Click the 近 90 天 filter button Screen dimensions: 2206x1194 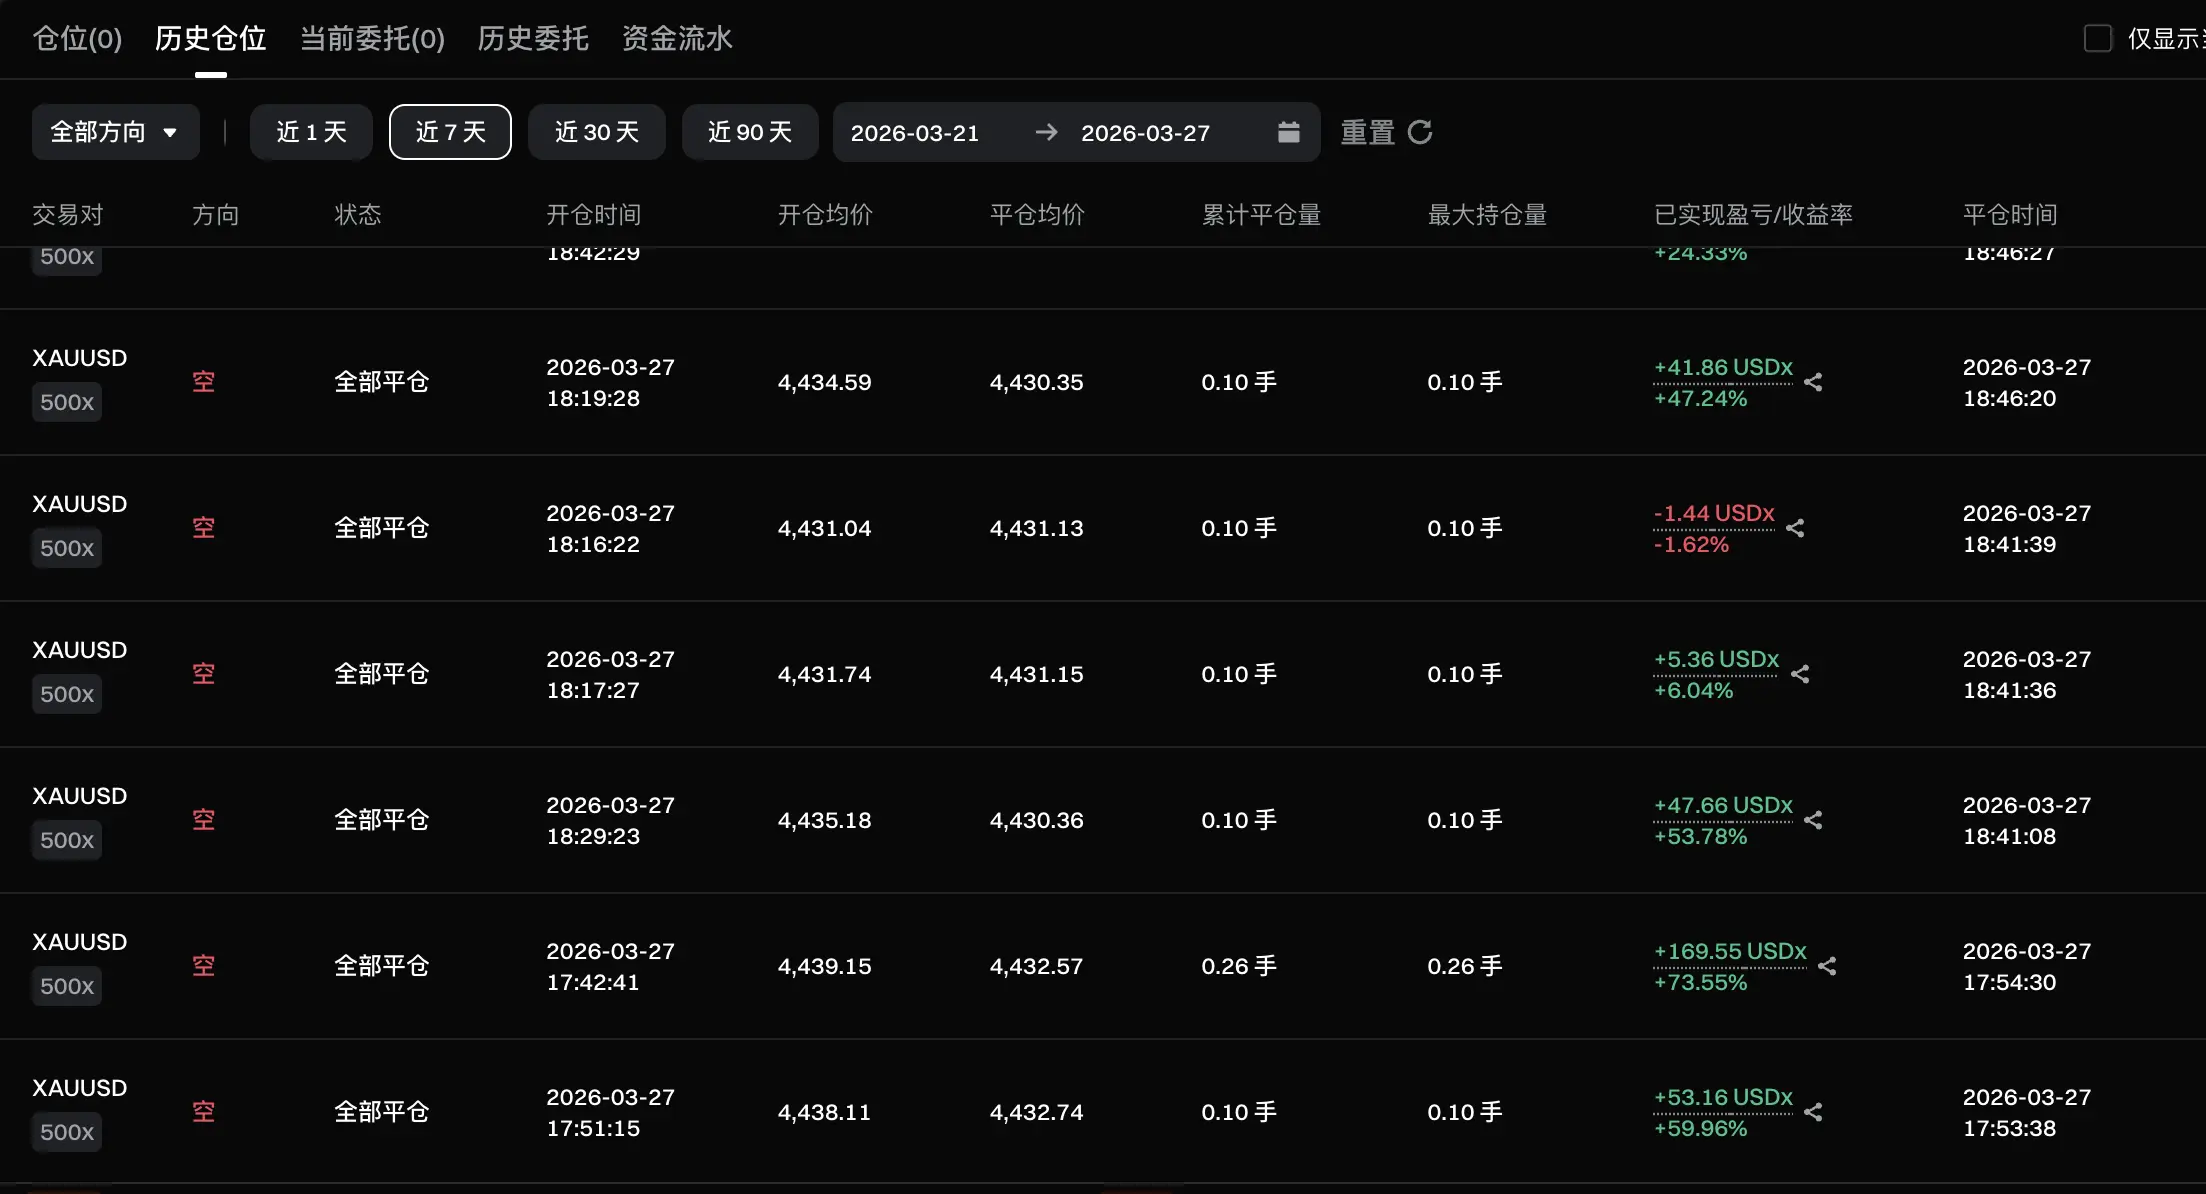(x=749, y=132)
